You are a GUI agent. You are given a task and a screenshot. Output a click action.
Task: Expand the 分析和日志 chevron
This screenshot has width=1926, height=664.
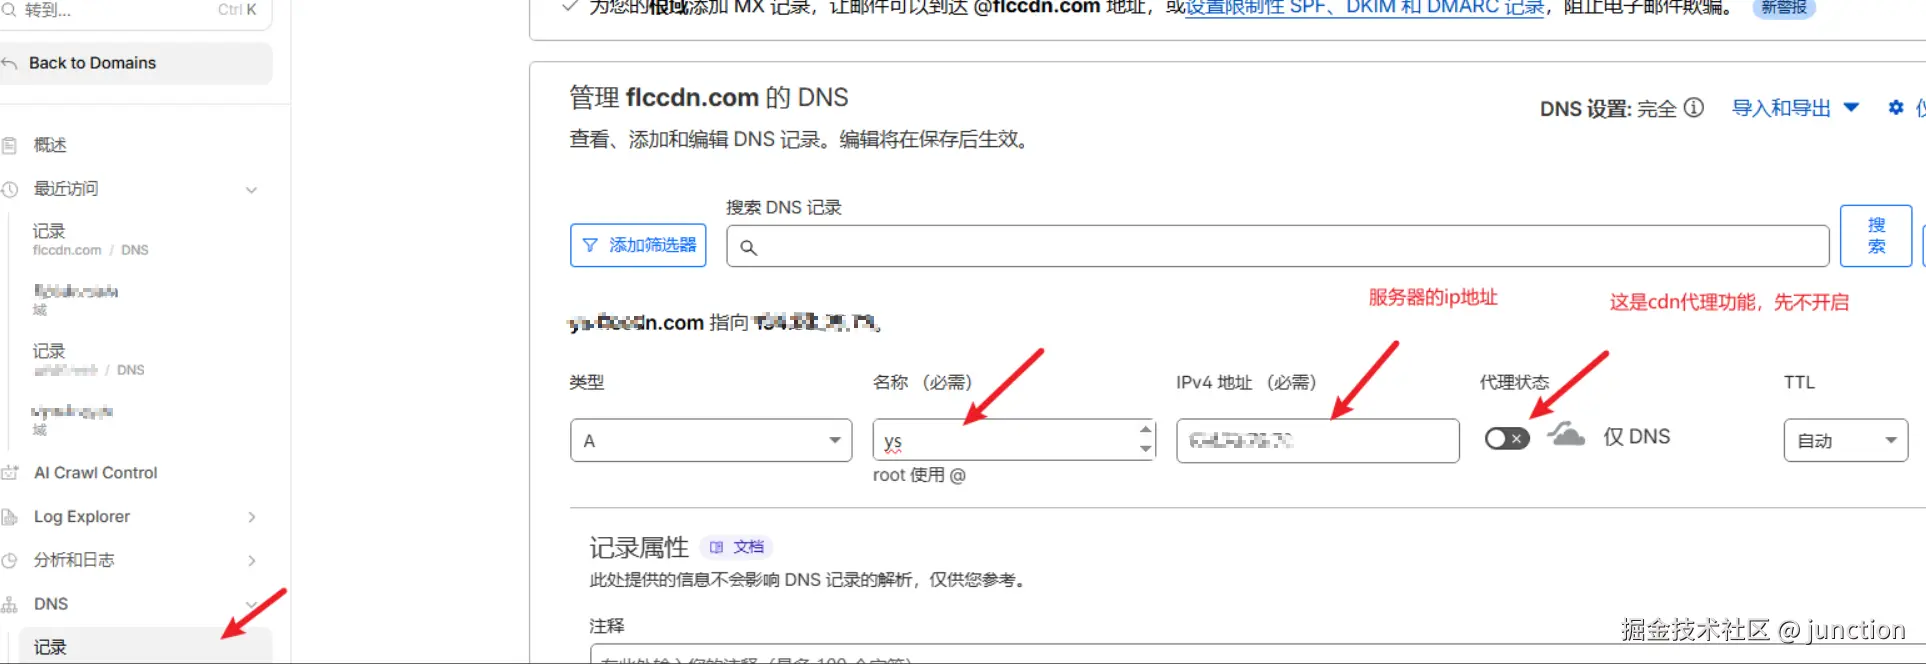[252, 560]
